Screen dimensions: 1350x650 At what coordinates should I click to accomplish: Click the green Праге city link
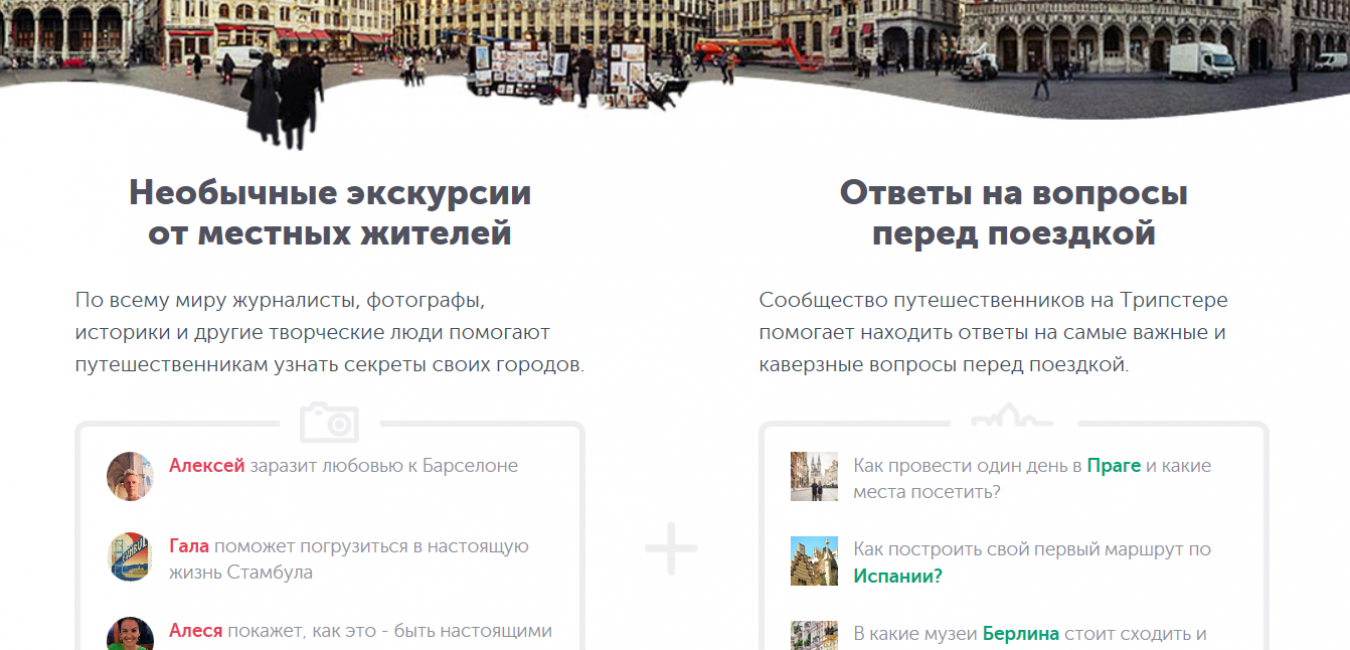(1113, 465)
